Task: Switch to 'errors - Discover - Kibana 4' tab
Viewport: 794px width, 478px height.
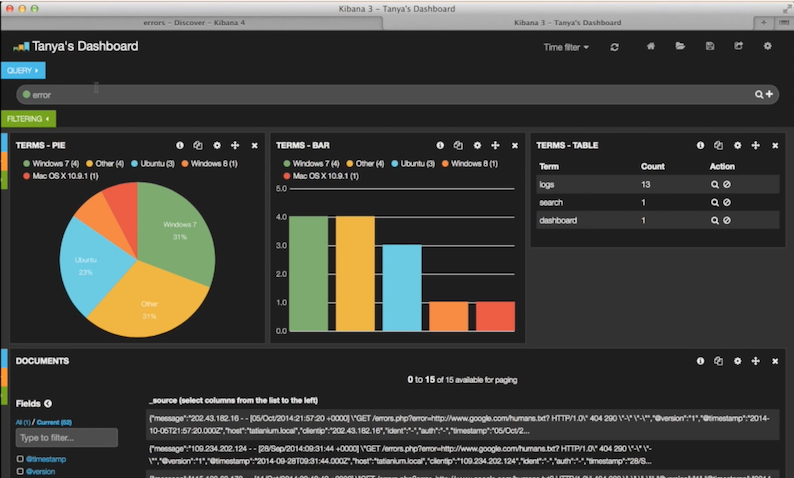Action: pos(193,23)
